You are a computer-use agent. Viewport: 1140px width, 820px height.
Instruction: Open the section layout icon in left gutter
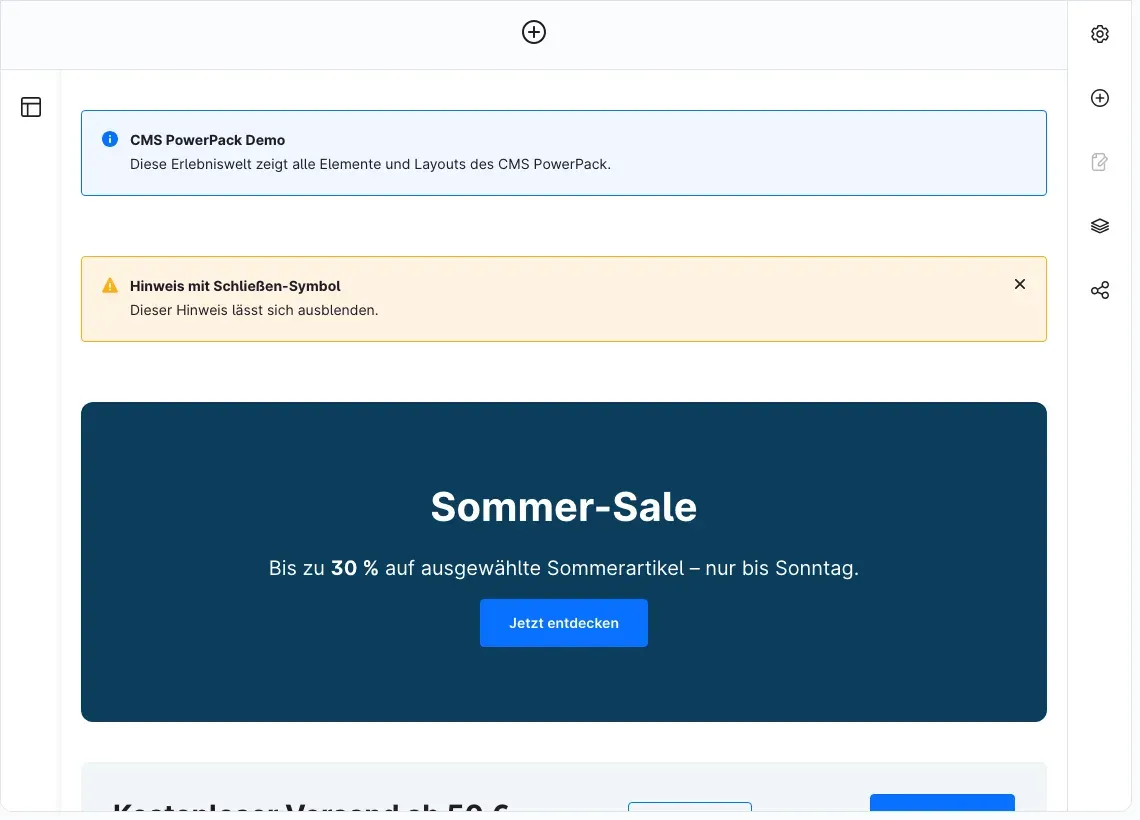pyautogui.click(x=31, y=107)
